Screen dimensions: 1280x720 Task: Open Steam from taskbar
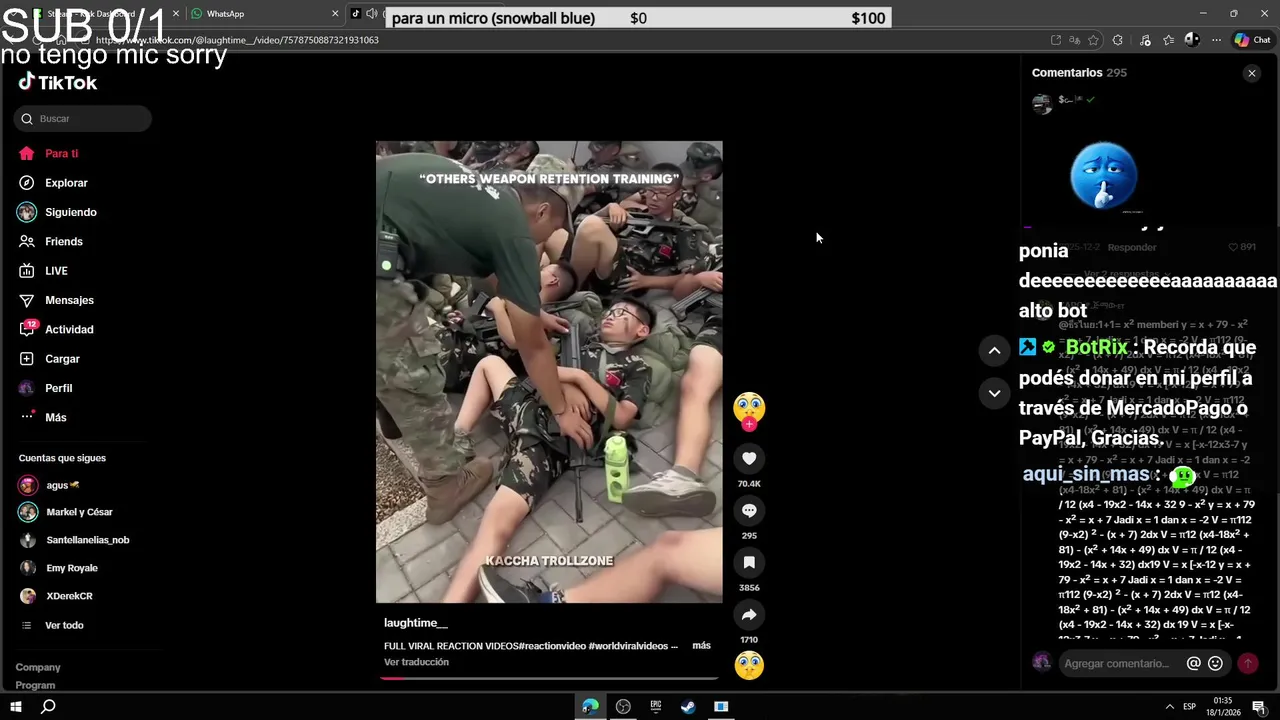688,707
